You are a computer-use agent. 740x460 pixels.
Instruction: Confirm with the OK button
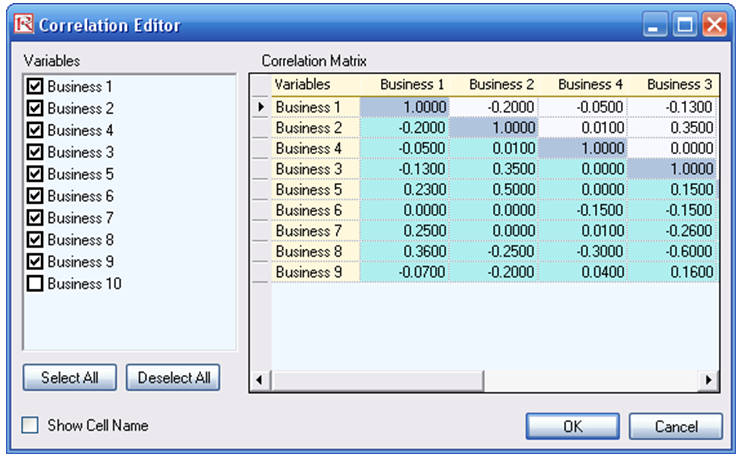[x=572, y=427]
